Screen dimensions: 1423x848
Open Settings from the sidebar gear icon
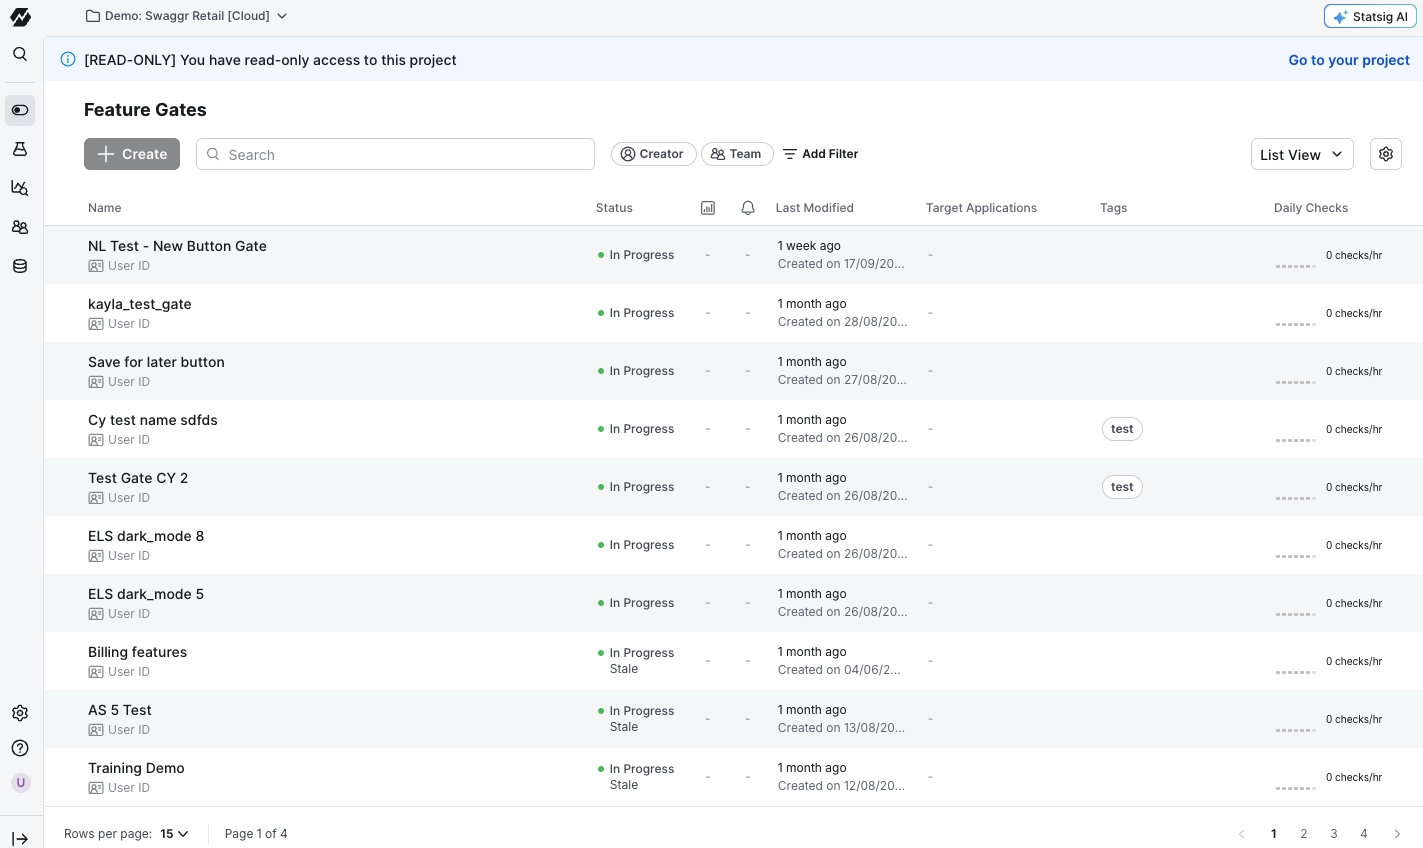click(x=20, y=713)
